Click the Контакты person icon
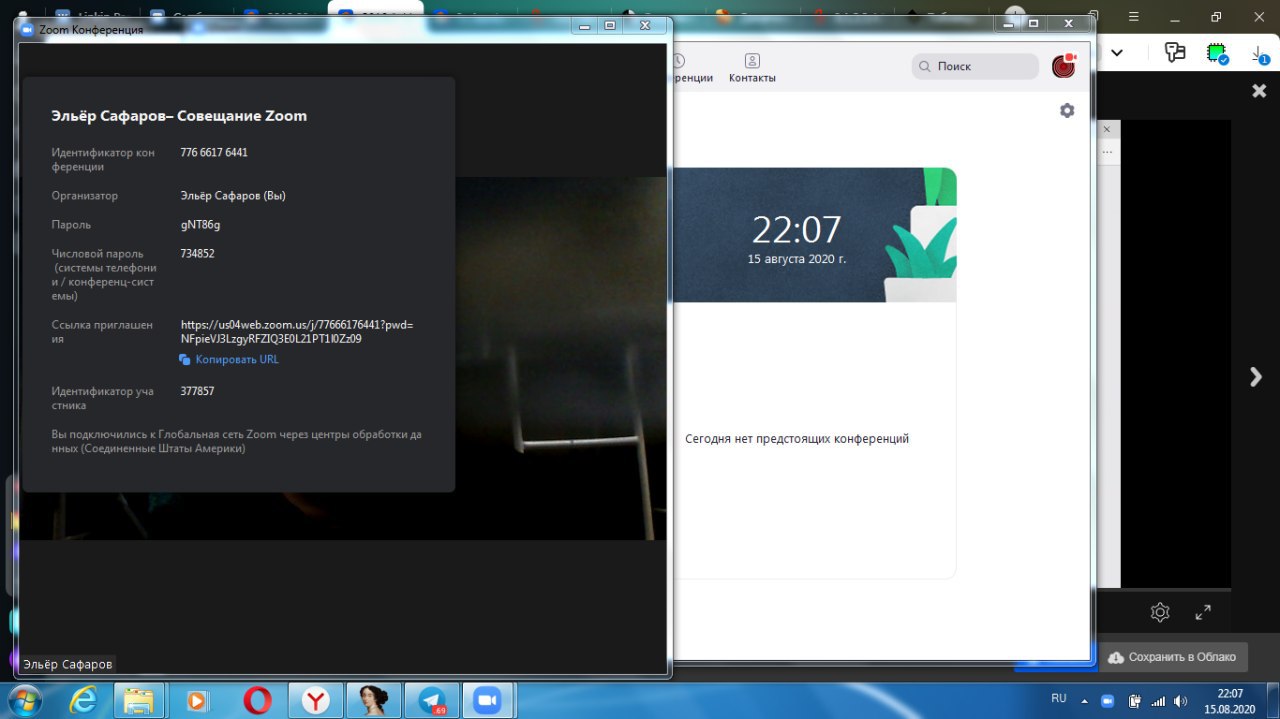The height and width of the screenshot is (719, 1280). pos(752,61)
